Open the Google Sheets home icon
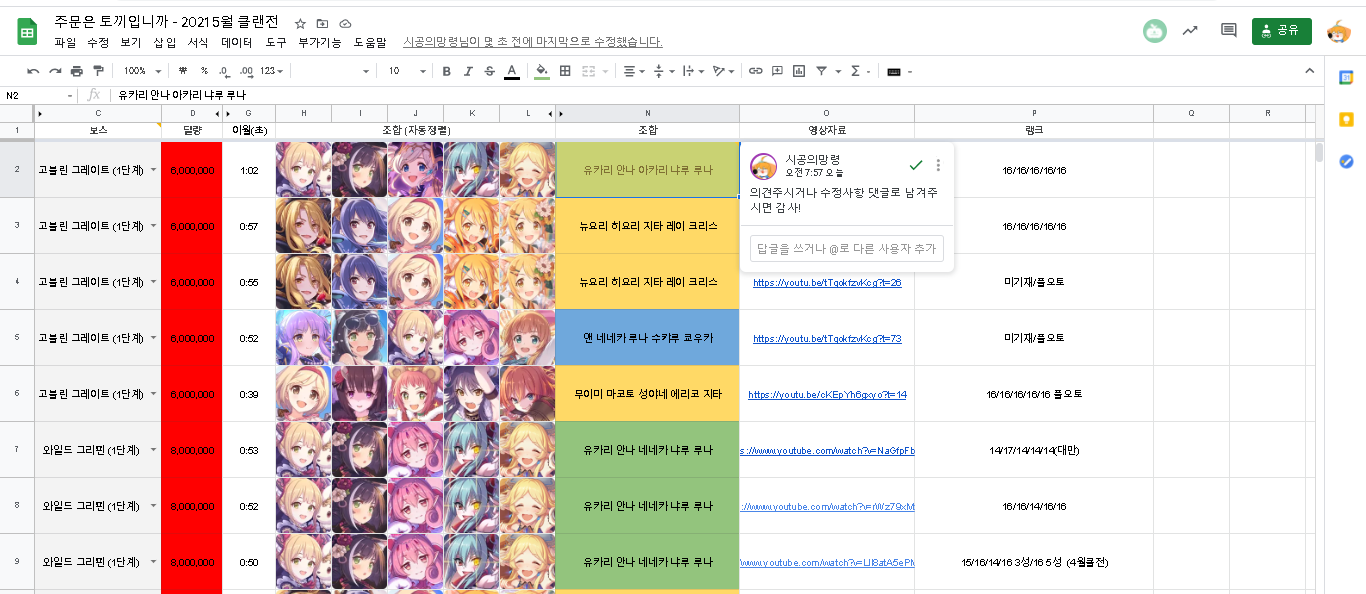Image resolution: width=1366 pixels, height=594 pixels. (27, 31)
